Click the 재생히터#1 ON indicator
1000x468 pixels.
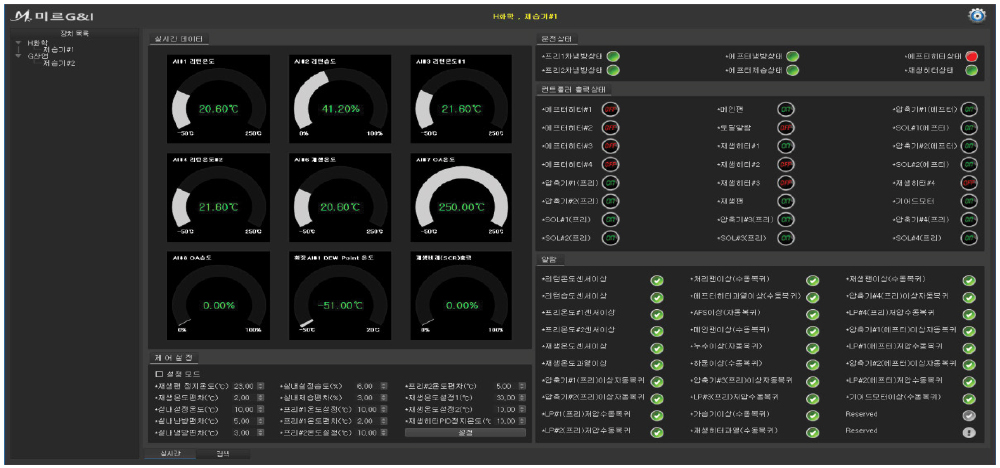coord(786,146)
